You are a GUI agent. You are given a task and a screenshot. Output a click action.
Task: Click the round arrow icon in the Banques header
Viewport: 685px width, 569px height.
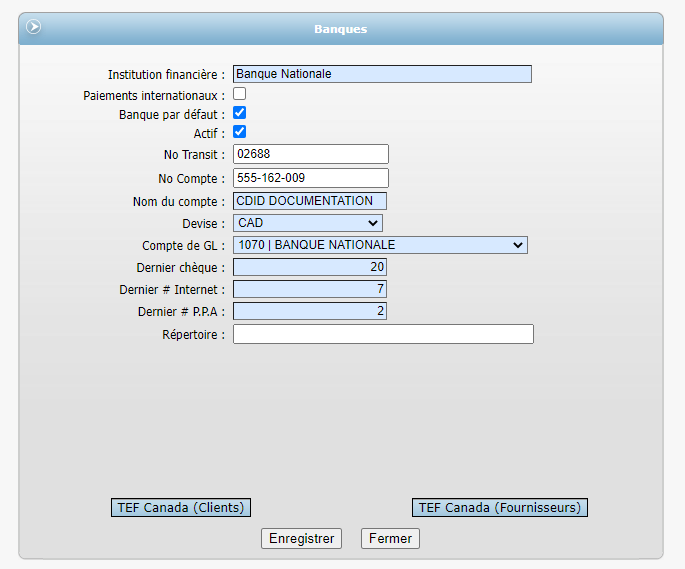coord(34,28)
